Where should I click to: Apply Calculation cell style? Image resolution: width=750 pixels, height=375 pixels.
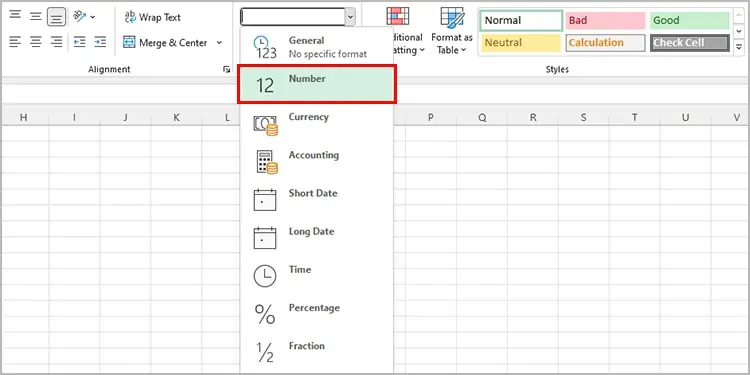[x=606, y=43]
